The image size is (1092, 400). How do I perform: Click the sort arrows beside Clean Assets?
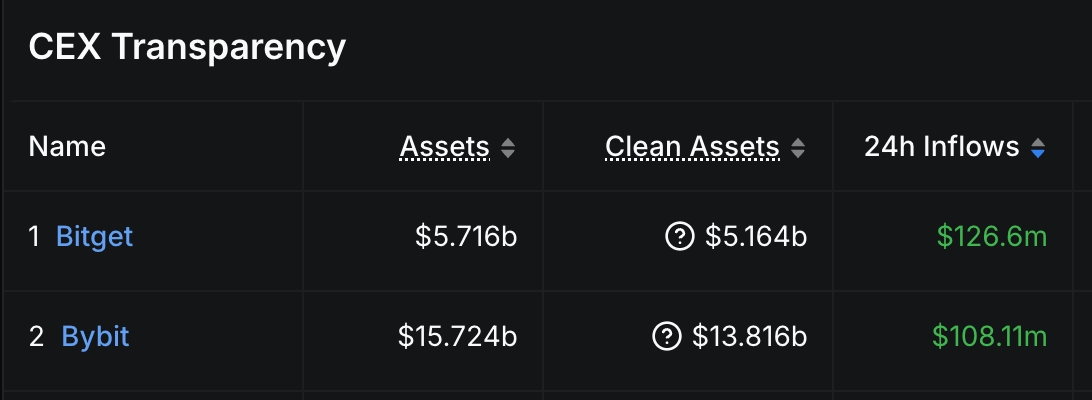(x=798, y=149)
